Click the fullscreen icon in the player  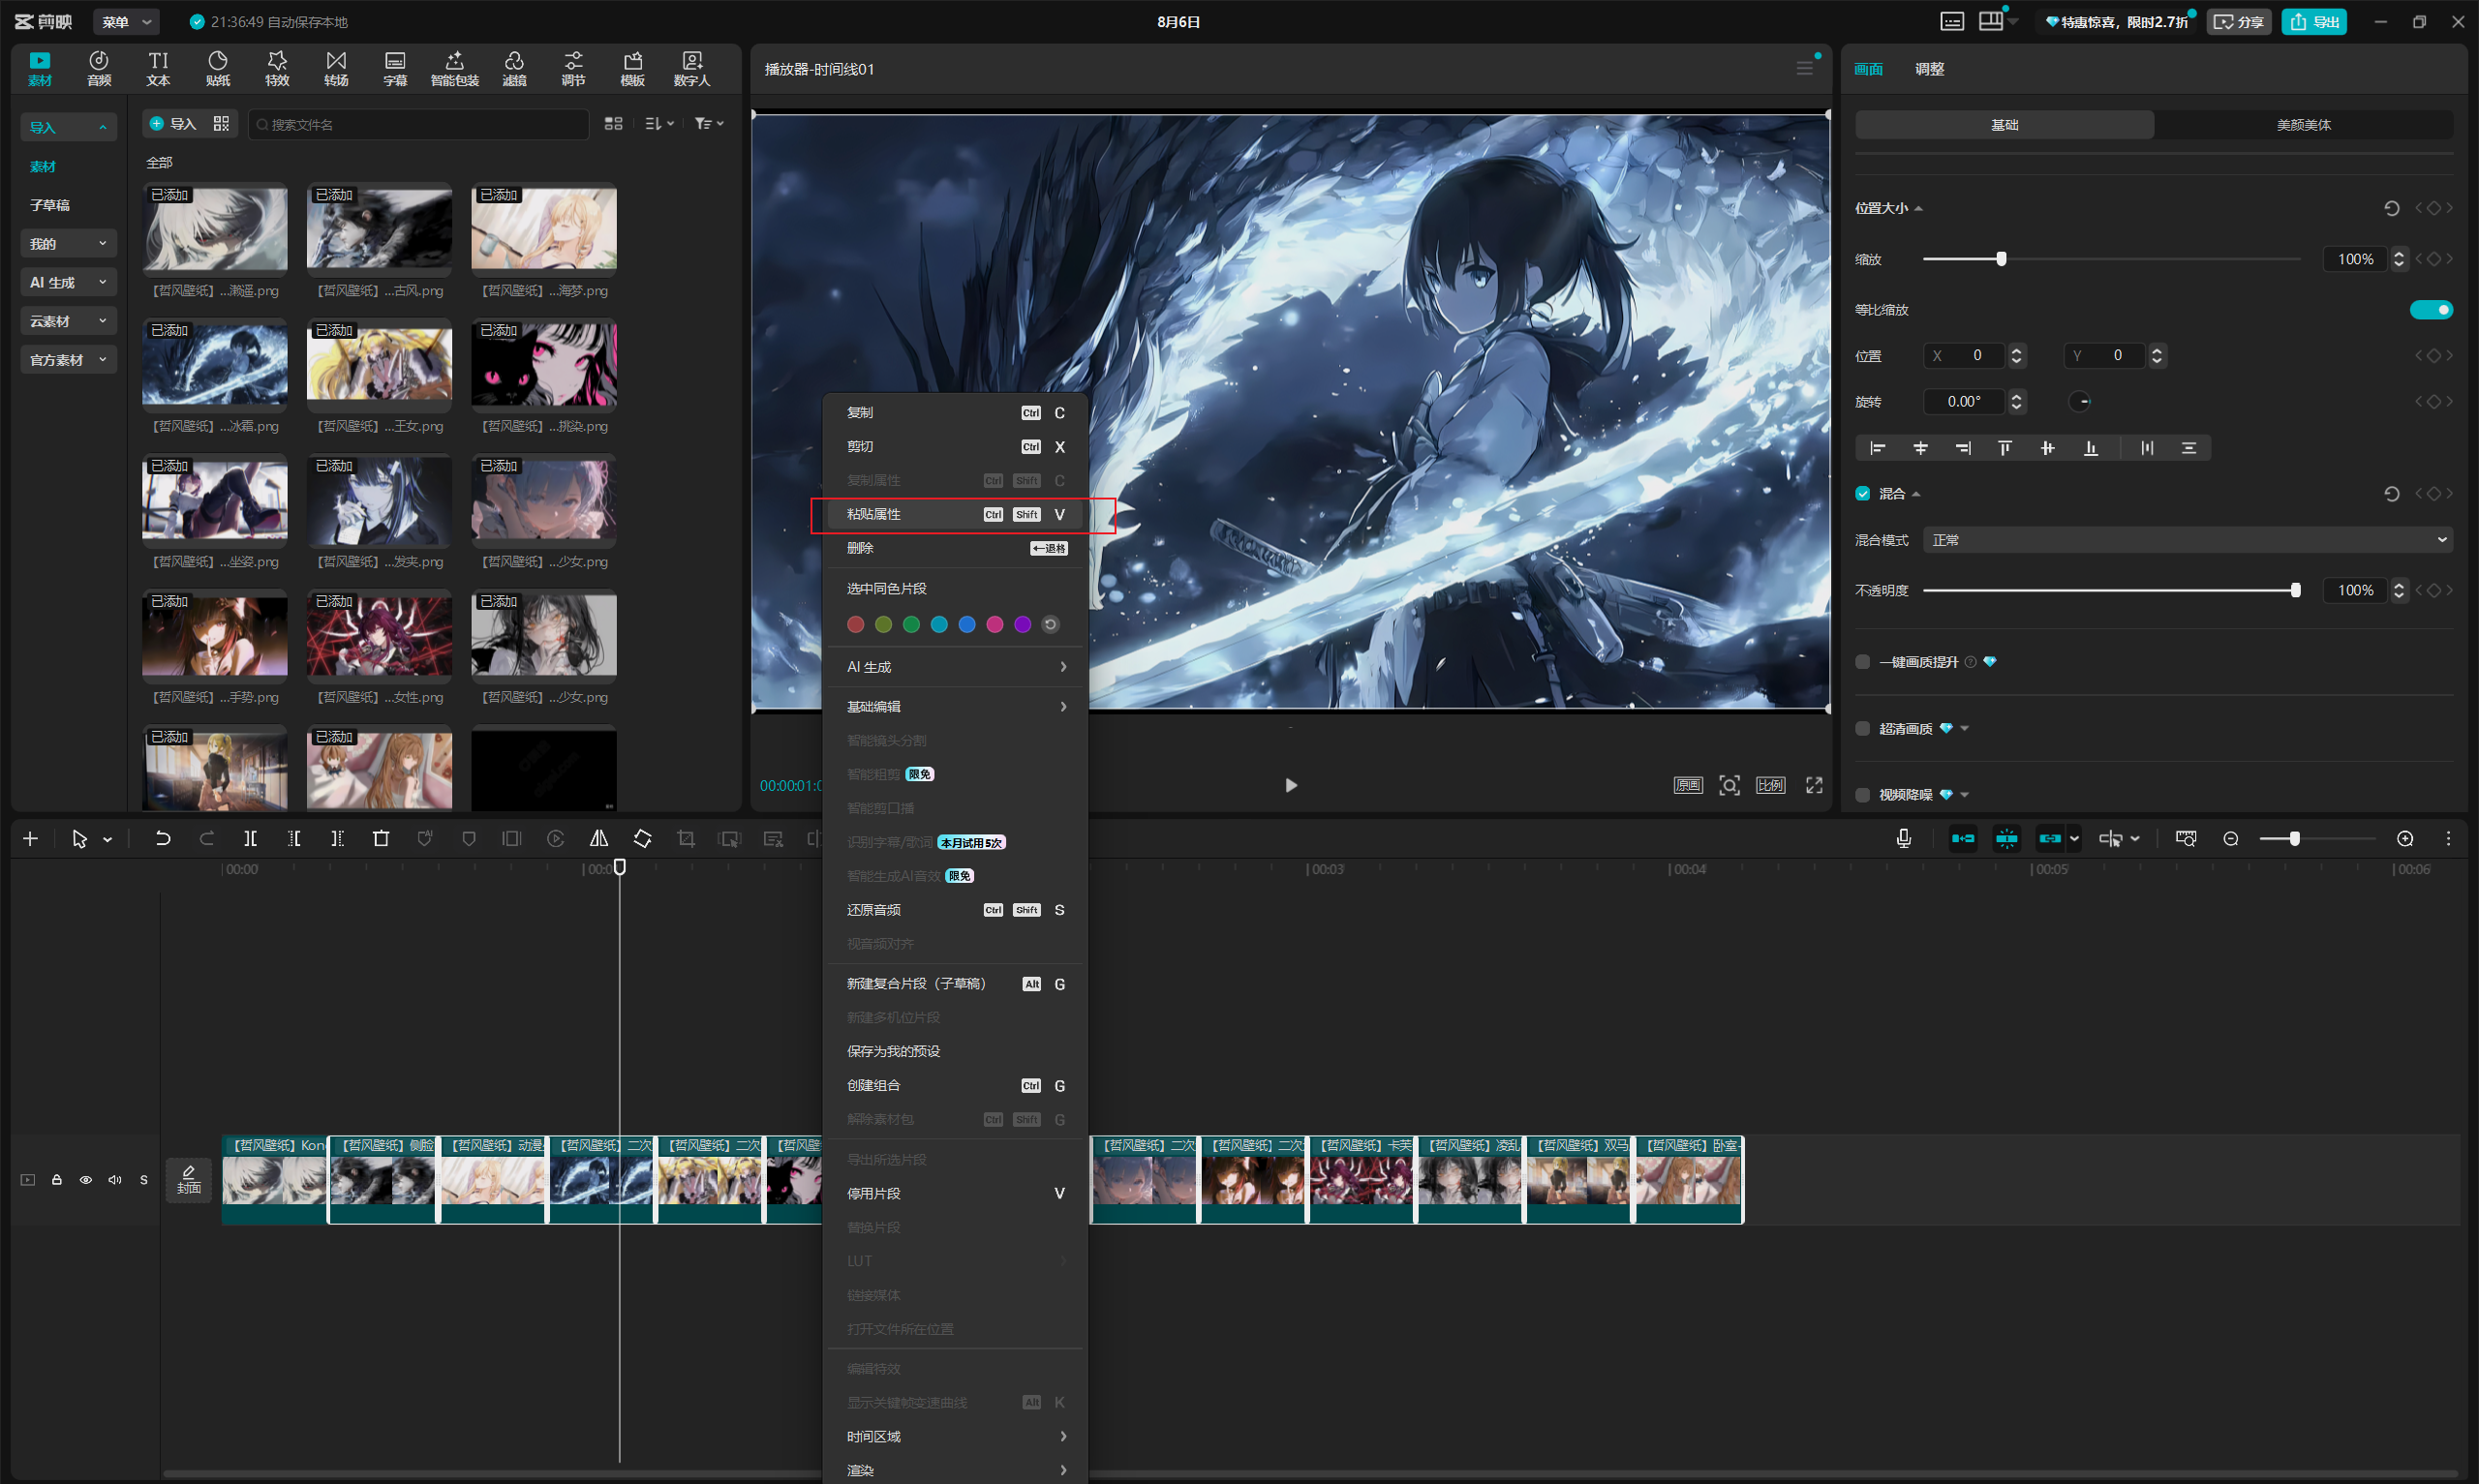1814,785
